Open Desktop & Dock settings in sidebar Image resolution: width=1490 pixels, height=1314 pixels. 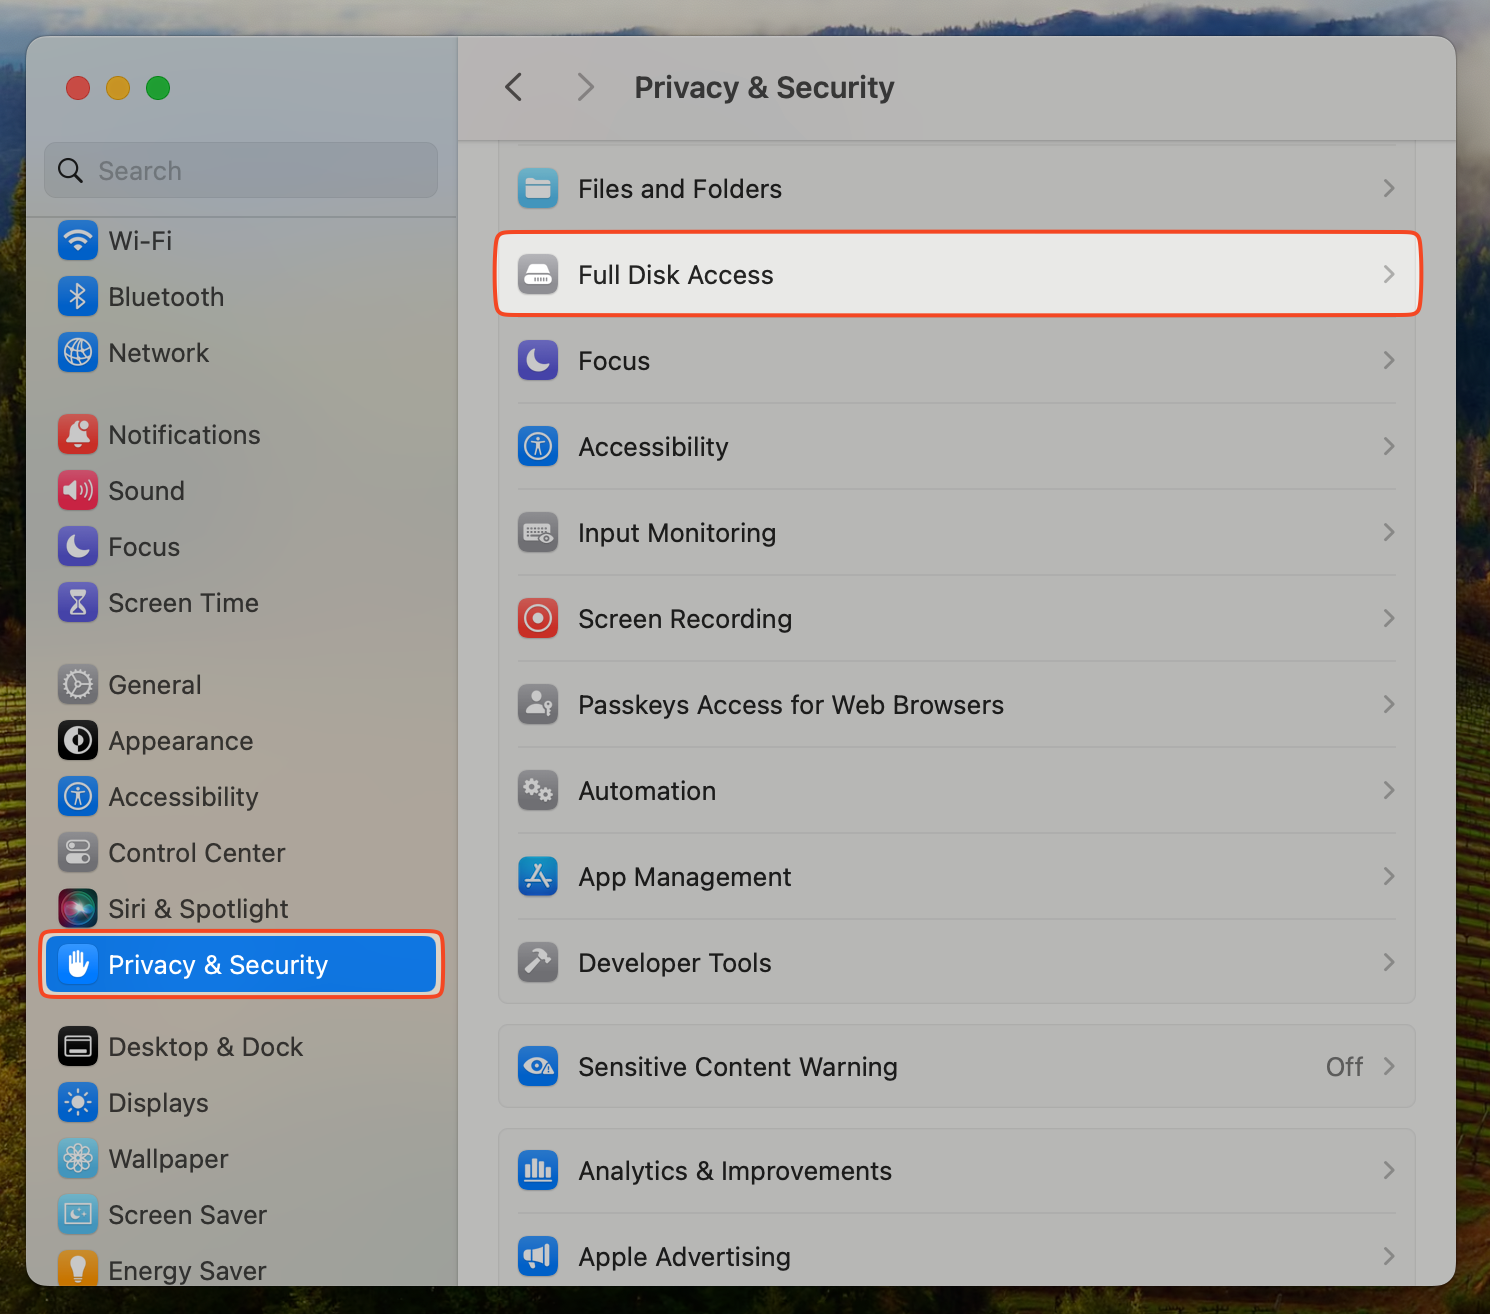point(205,1047)
